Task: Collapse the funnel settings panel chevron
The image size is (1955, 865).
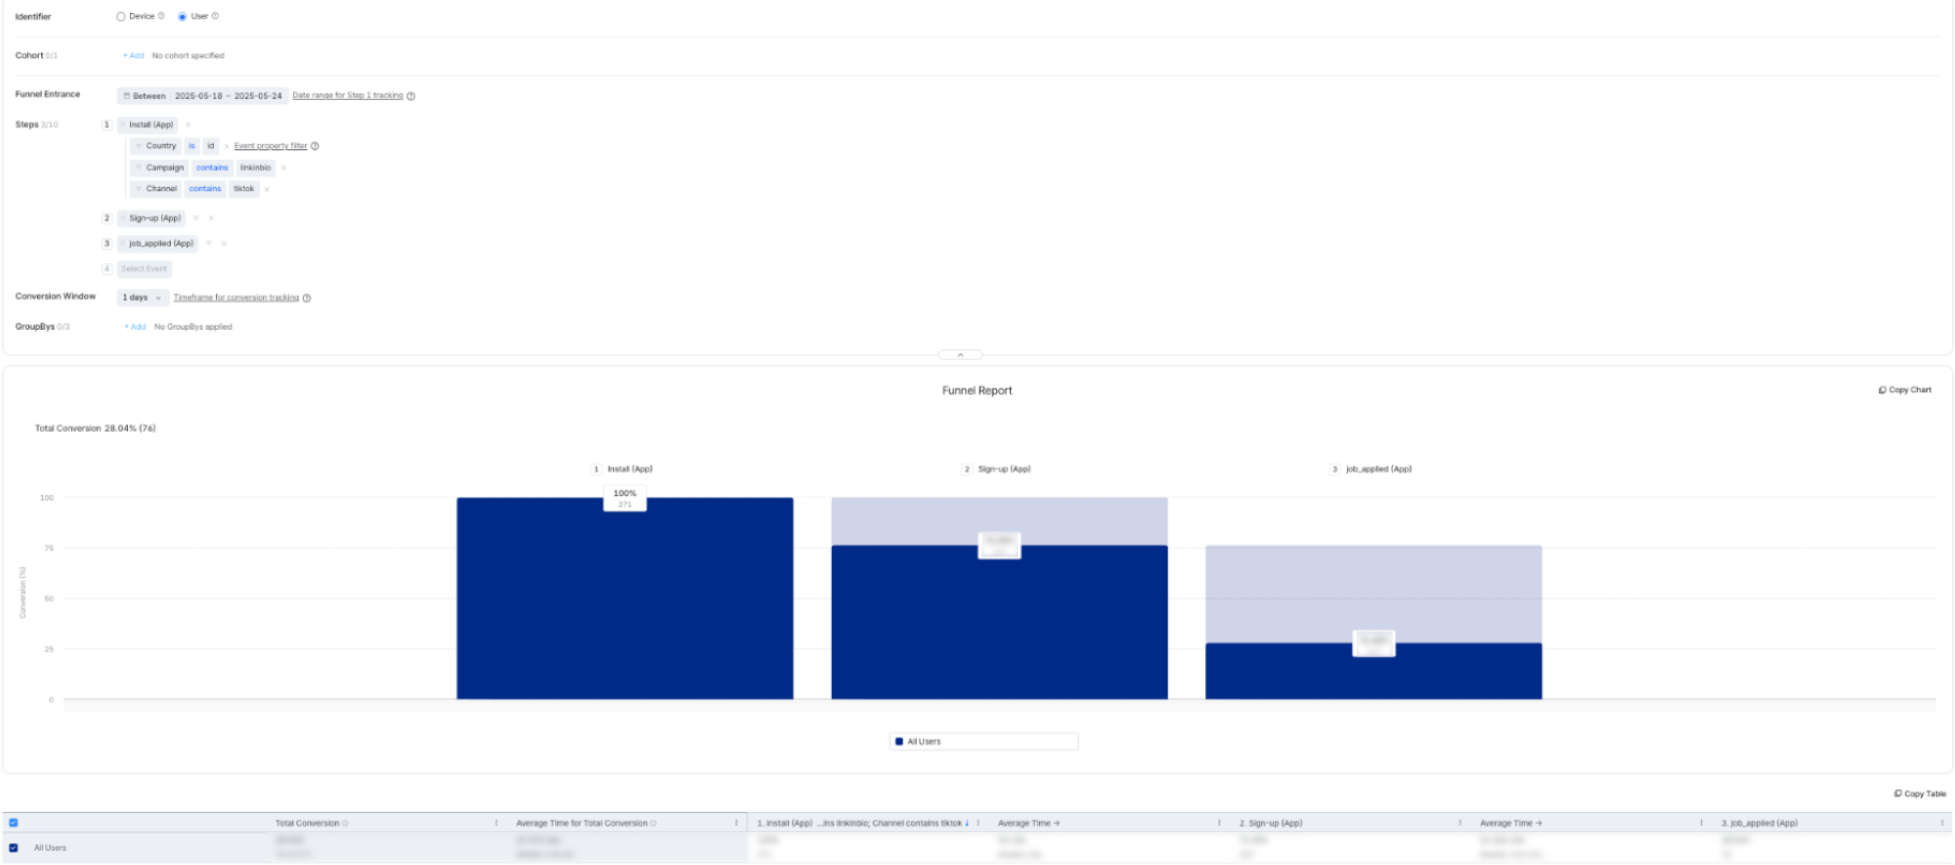Action: tap(960, 355)
